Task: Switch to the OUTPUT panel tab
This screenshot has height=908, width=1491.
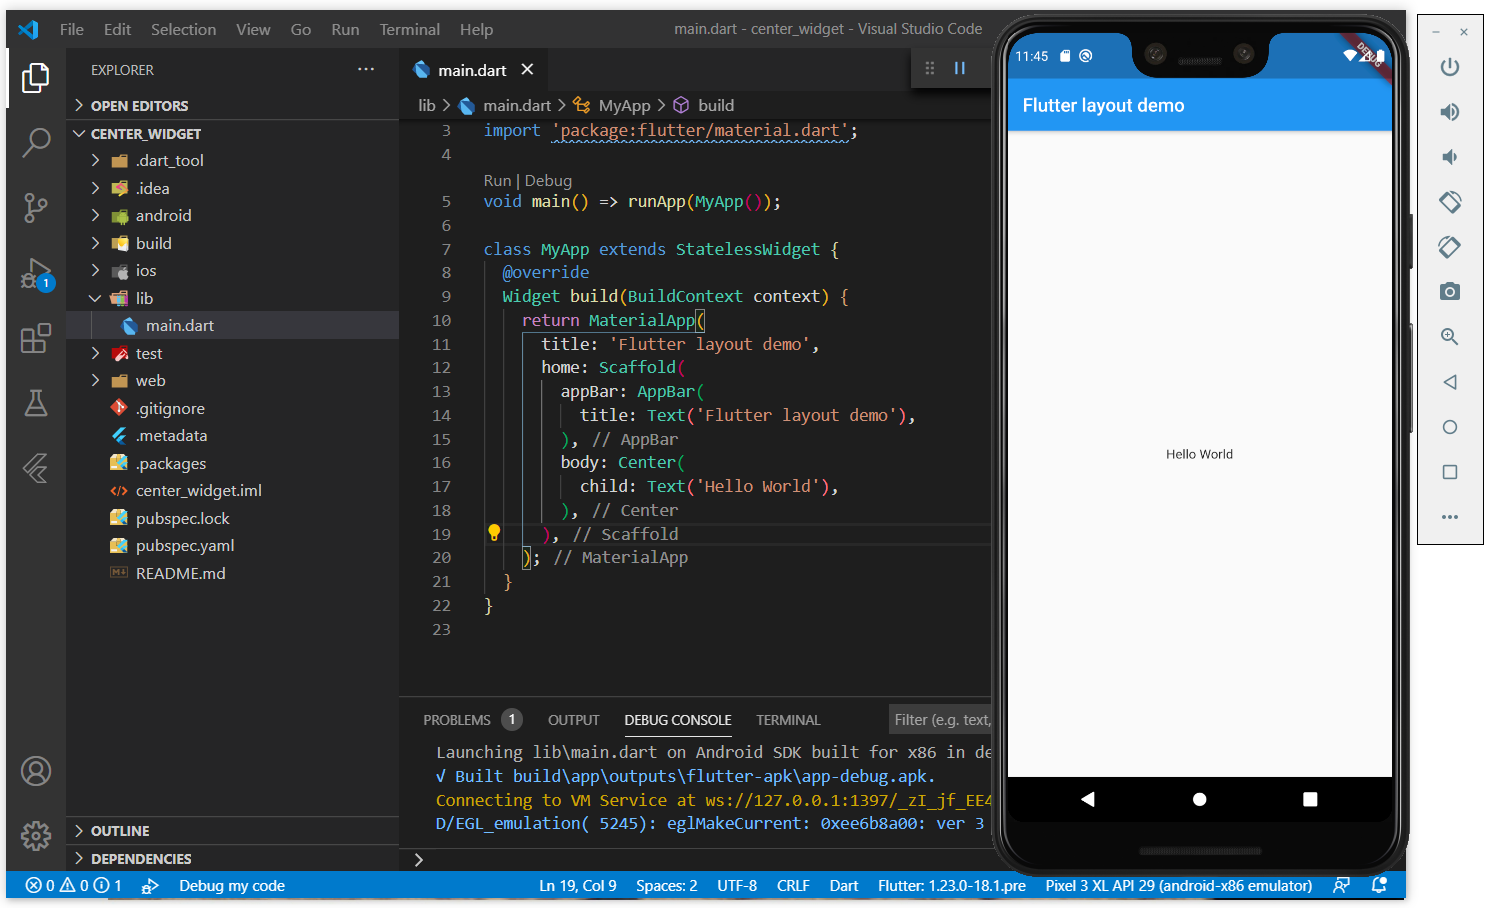Action: point(573,719)
